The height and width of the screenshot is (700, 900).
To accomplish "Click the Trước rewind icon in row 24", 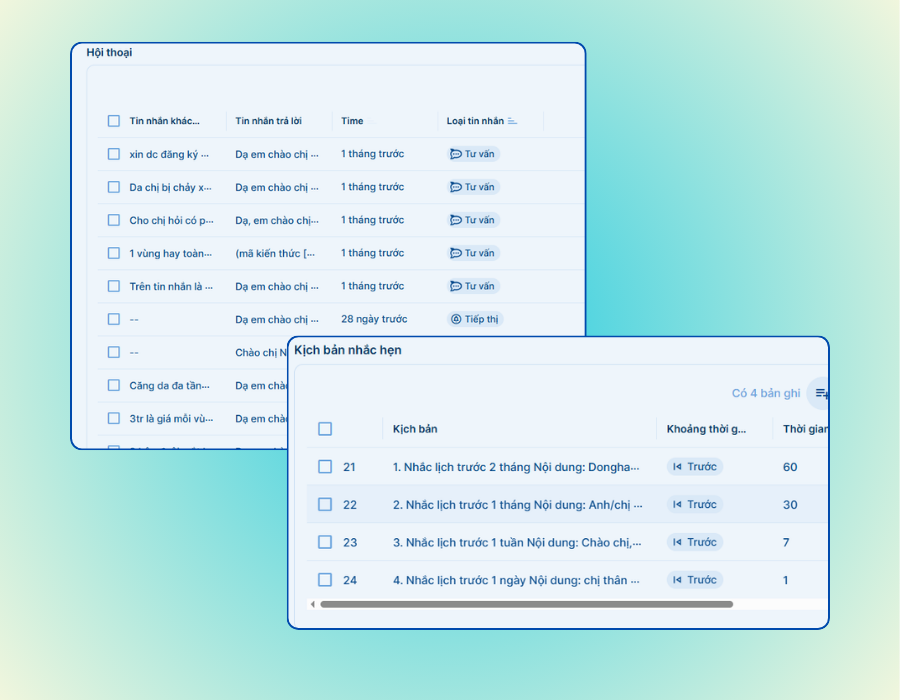I will click(x=677, y=580).
